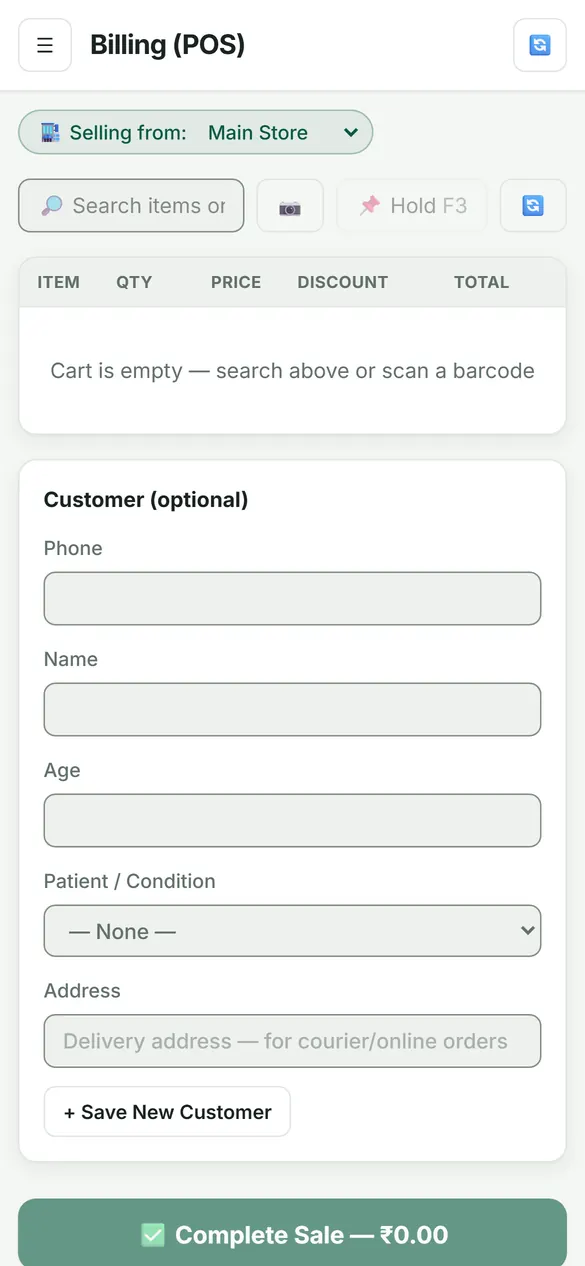Focus the Search items field
Image resolution: width=585 pixels, height=1266 pixels.
click(x=131, y=206)
